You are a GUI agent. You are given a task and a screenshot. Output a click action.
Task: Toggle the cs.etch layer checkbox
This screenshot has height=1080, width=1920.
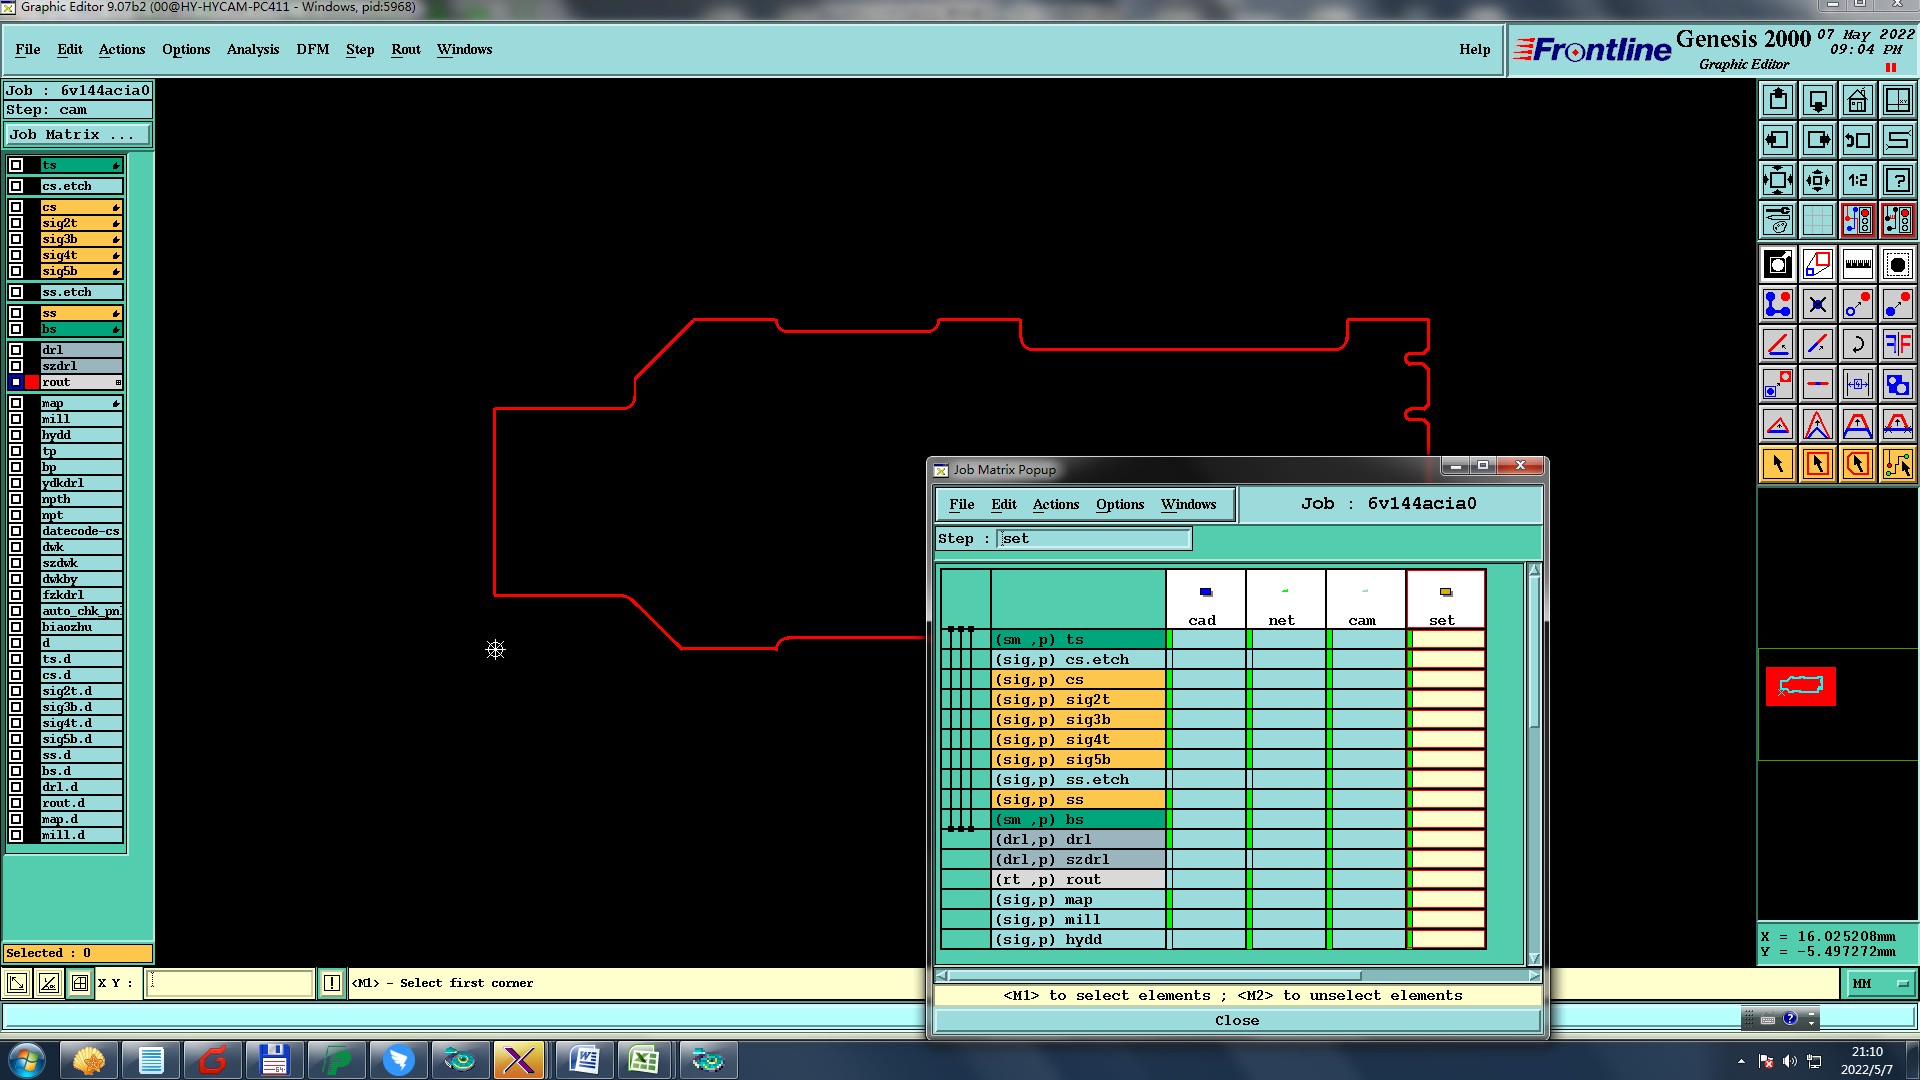[16, 186]
